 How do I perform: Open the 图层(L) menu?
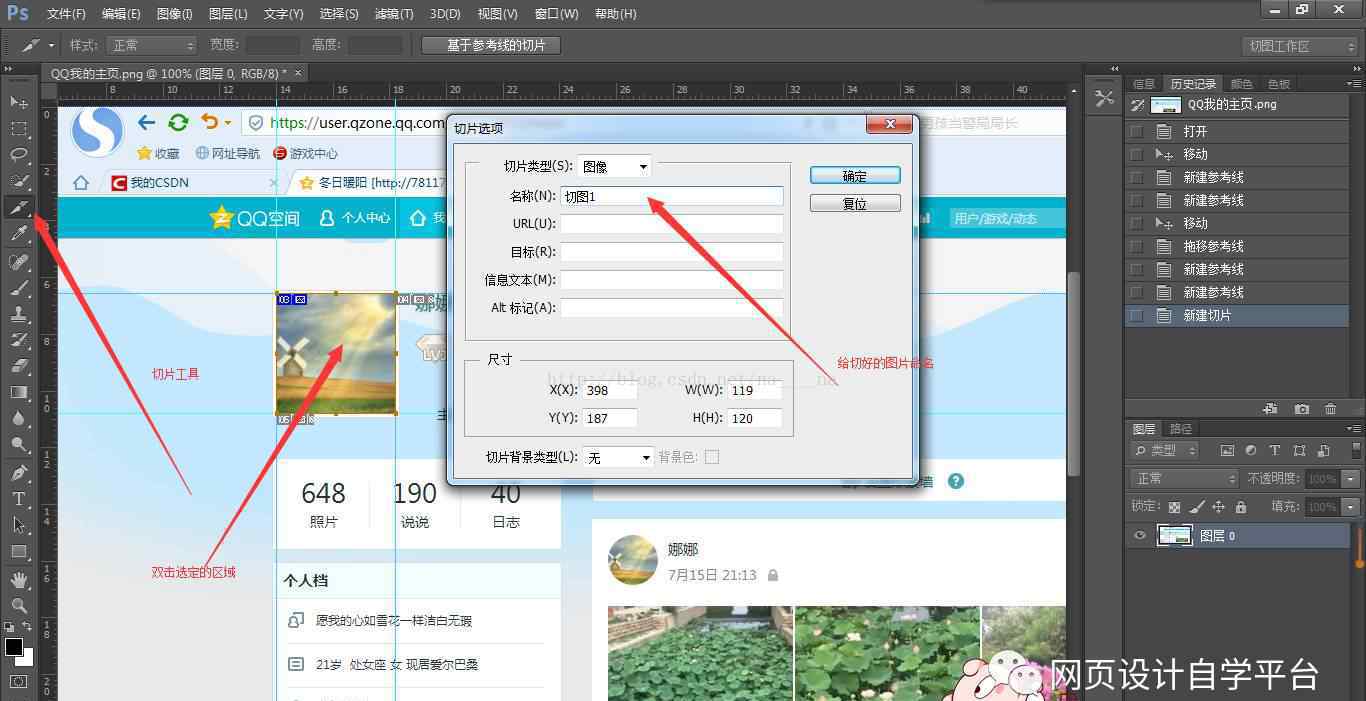228,14
